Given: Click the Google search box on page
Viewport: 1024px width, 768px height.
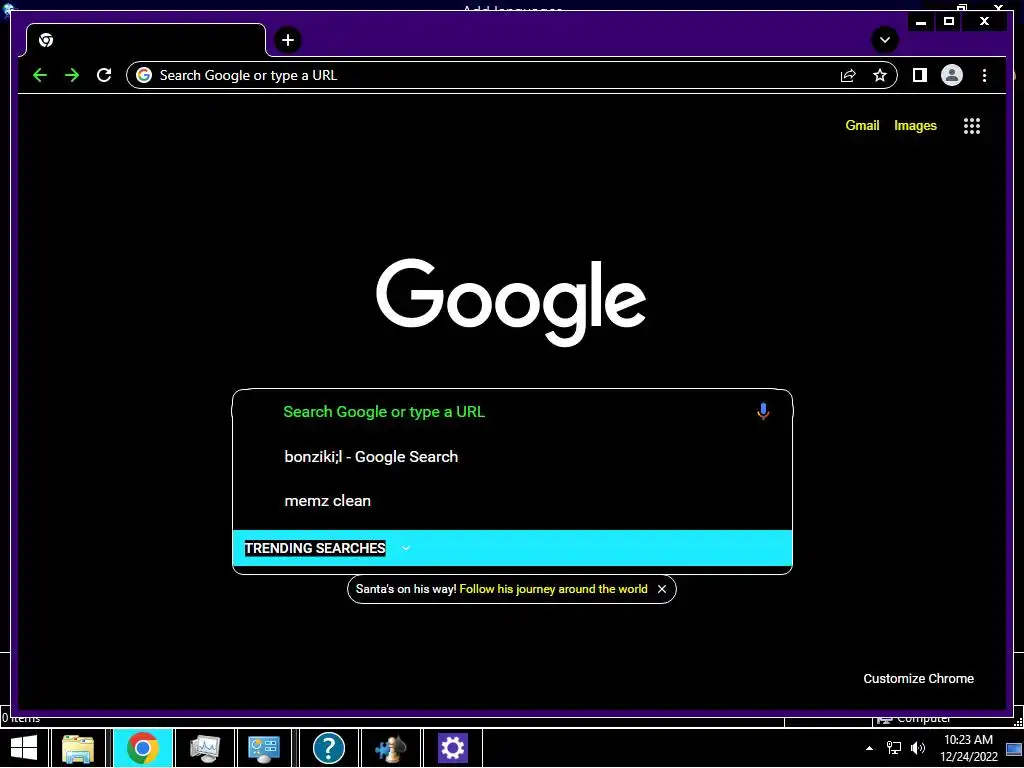Looking at the screenshot, I should click(x=512, y=411).
